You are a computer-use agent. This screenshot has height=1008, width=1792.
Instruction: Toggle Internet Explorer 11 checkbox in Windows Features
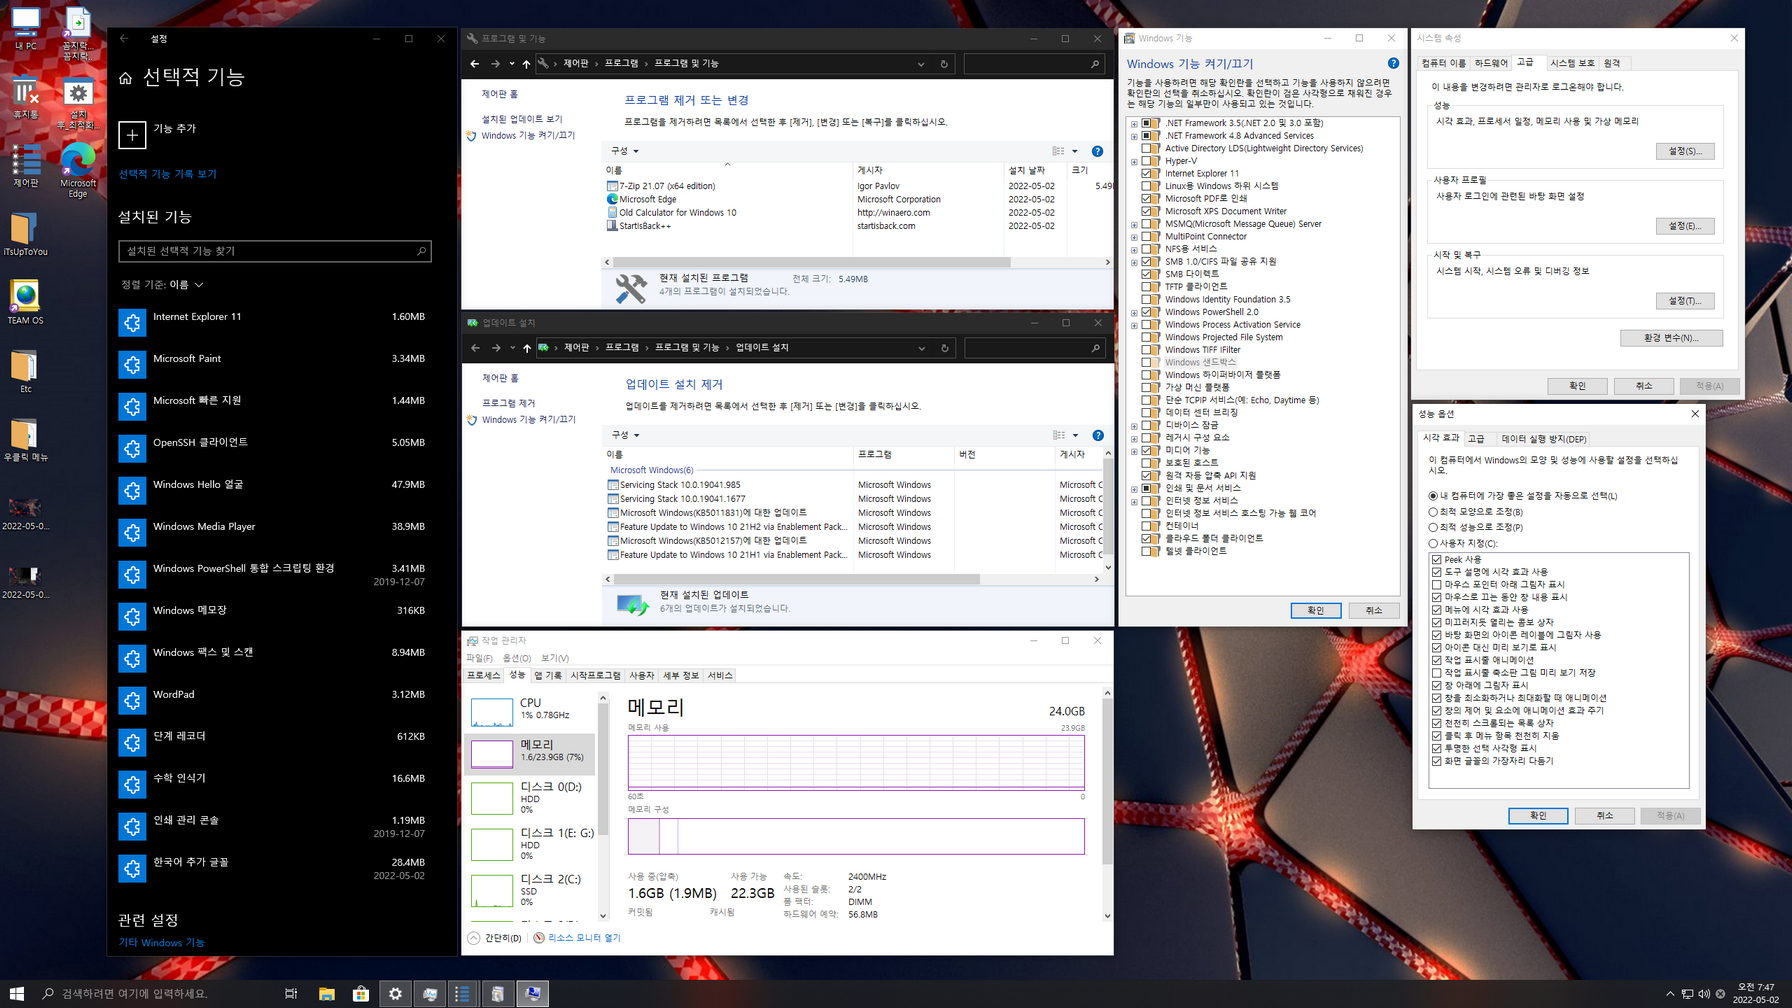[x=1147, y=173]
